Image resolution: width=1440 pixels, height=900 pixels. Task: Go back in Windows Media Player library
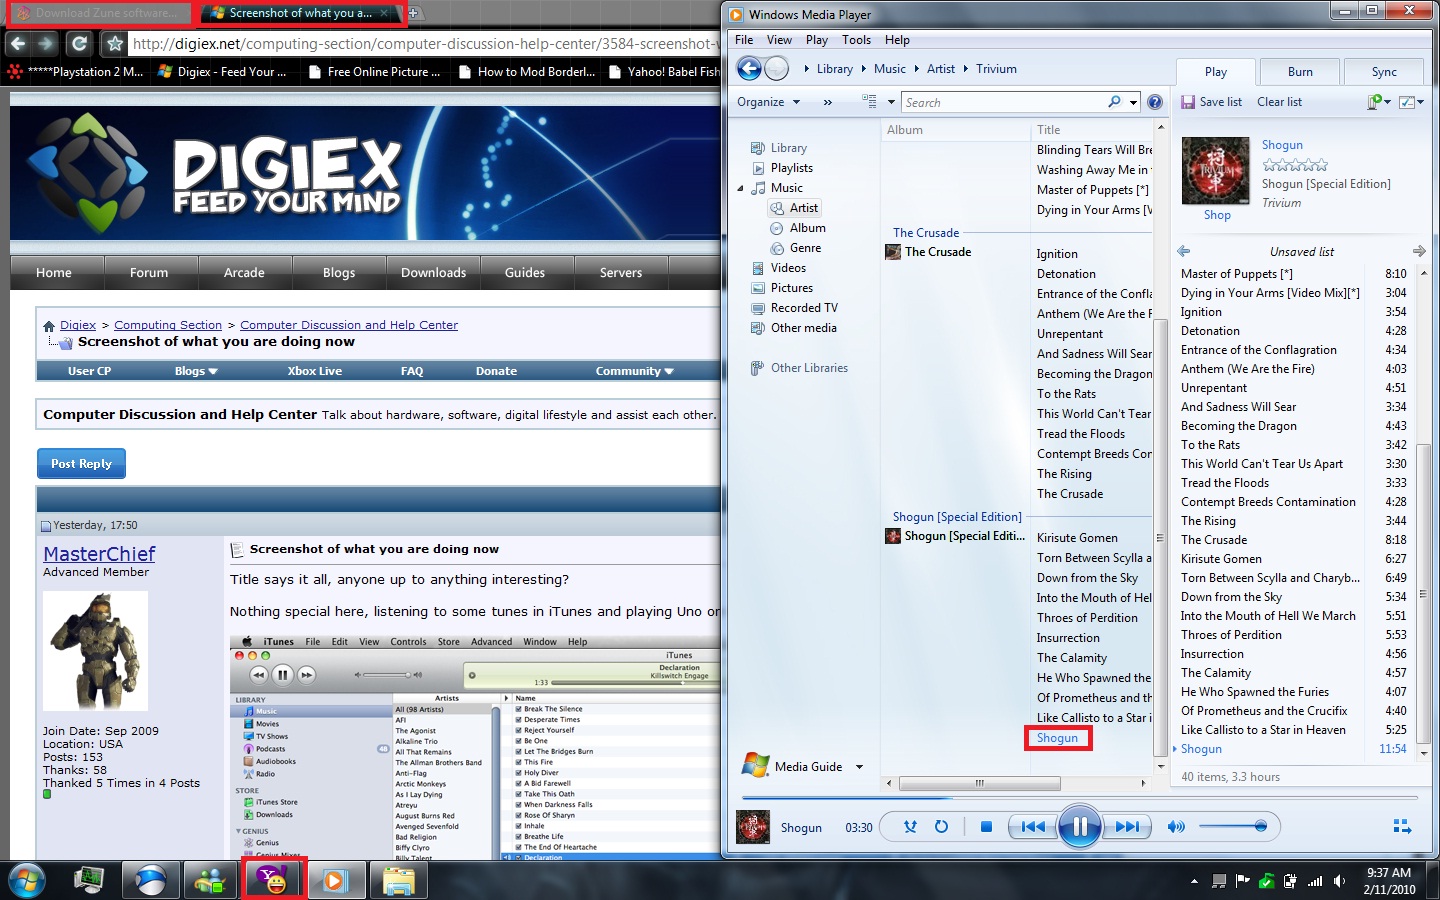coord(749,68)
